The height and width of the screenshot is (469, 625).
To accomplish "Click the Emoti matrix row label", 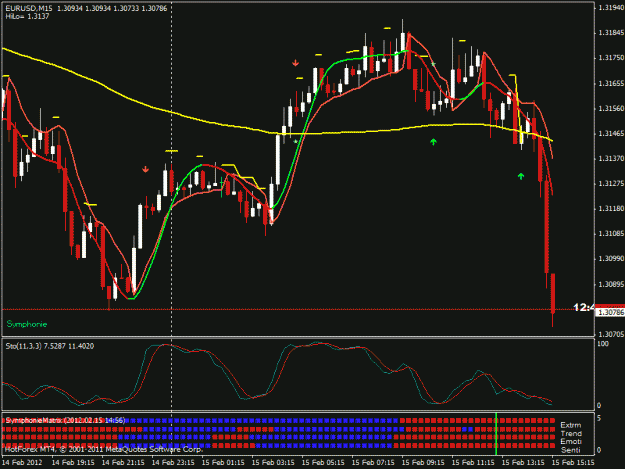I will 571,442.
